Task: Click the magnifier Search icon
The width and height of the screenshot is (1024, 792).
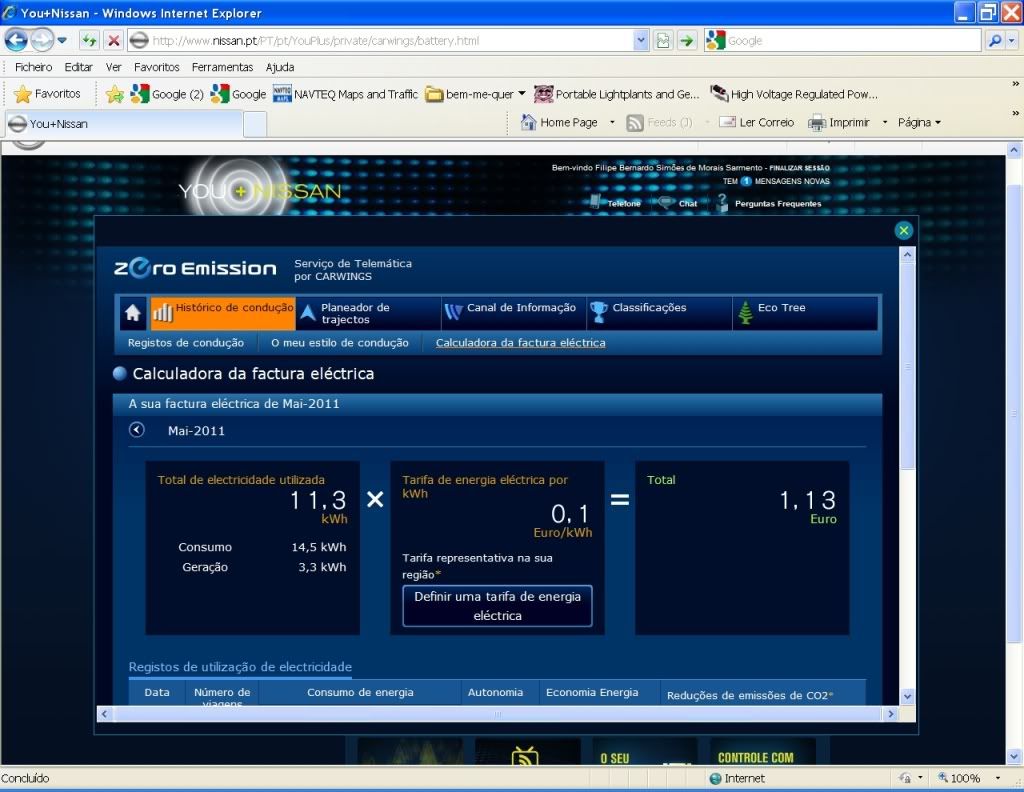Action: click(995, 40)
